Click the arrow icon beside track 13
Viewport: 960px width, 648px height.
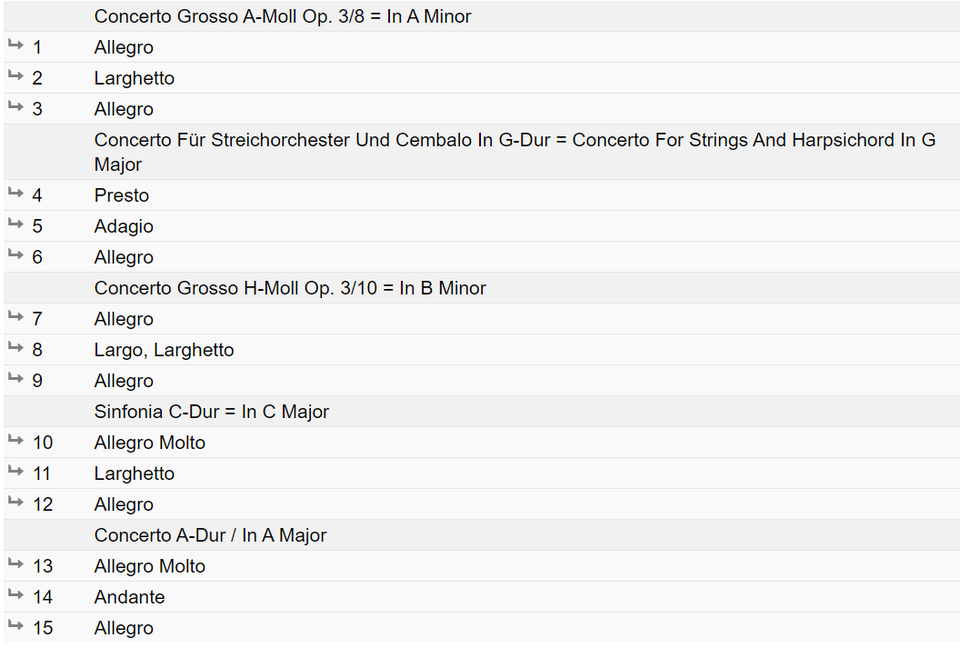15,563
